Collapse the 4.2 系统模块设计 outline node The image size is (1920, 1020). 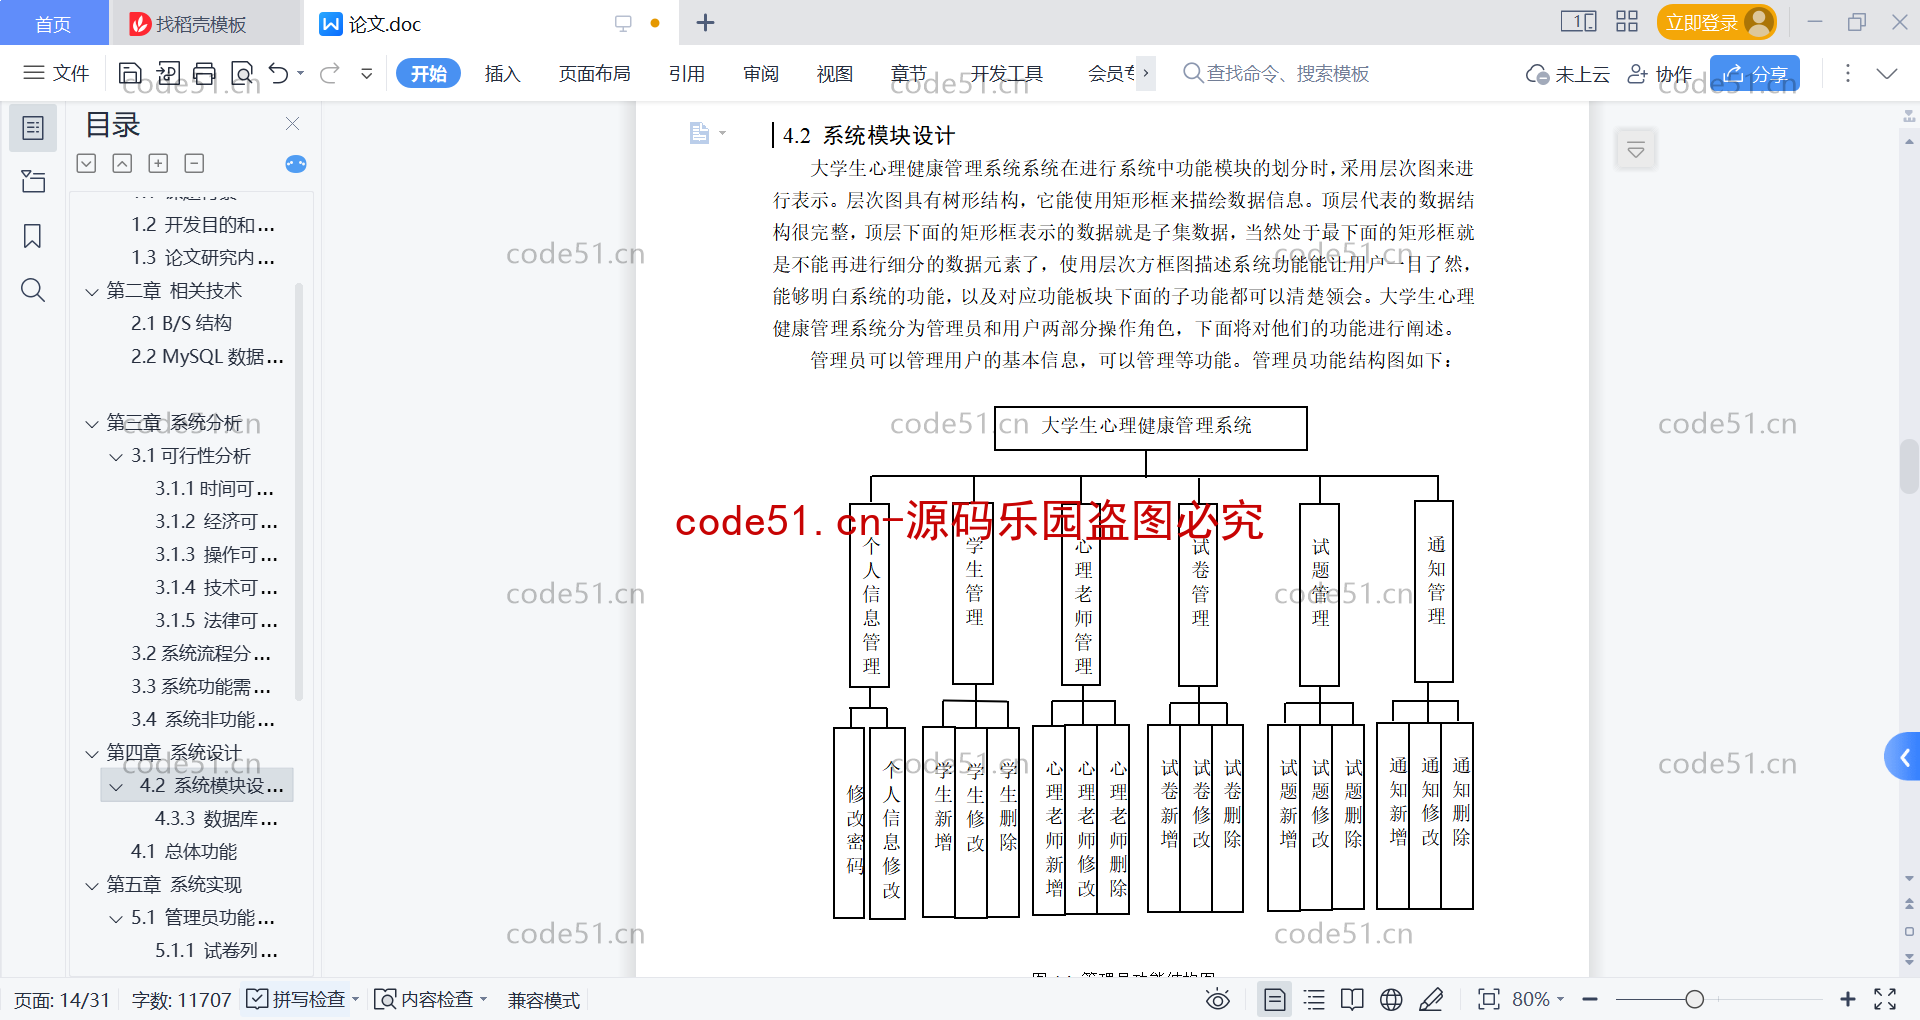(x=116, y=786)
